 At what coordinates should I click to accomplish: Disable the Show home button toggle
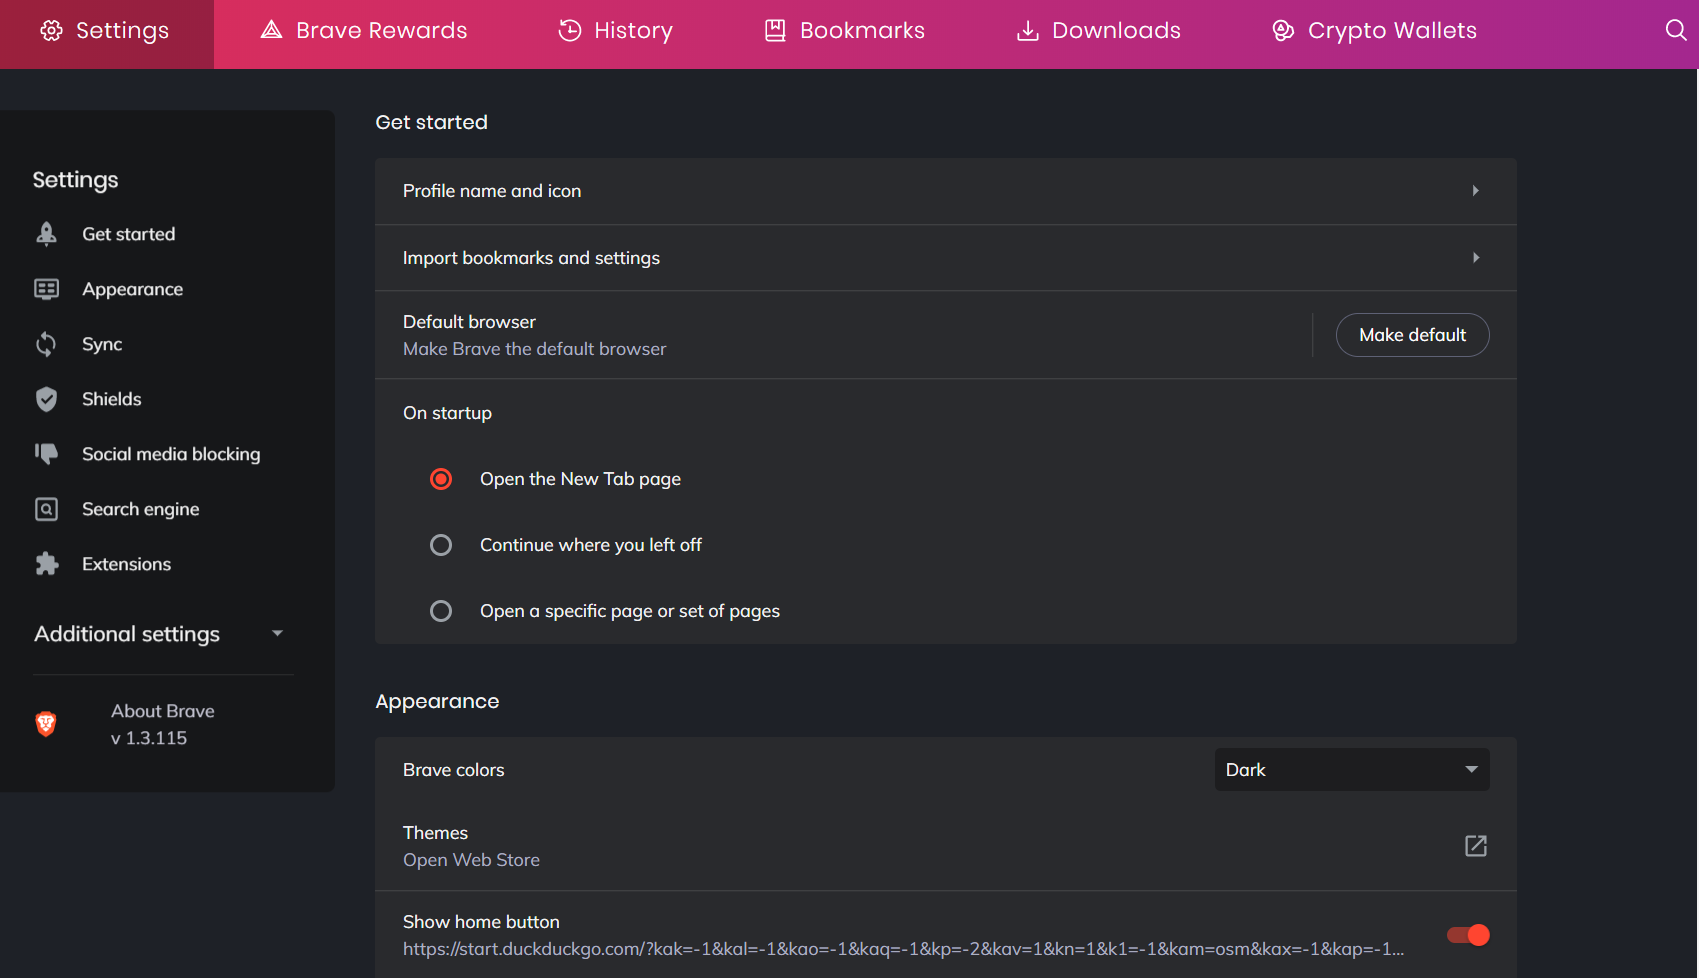1468,935
